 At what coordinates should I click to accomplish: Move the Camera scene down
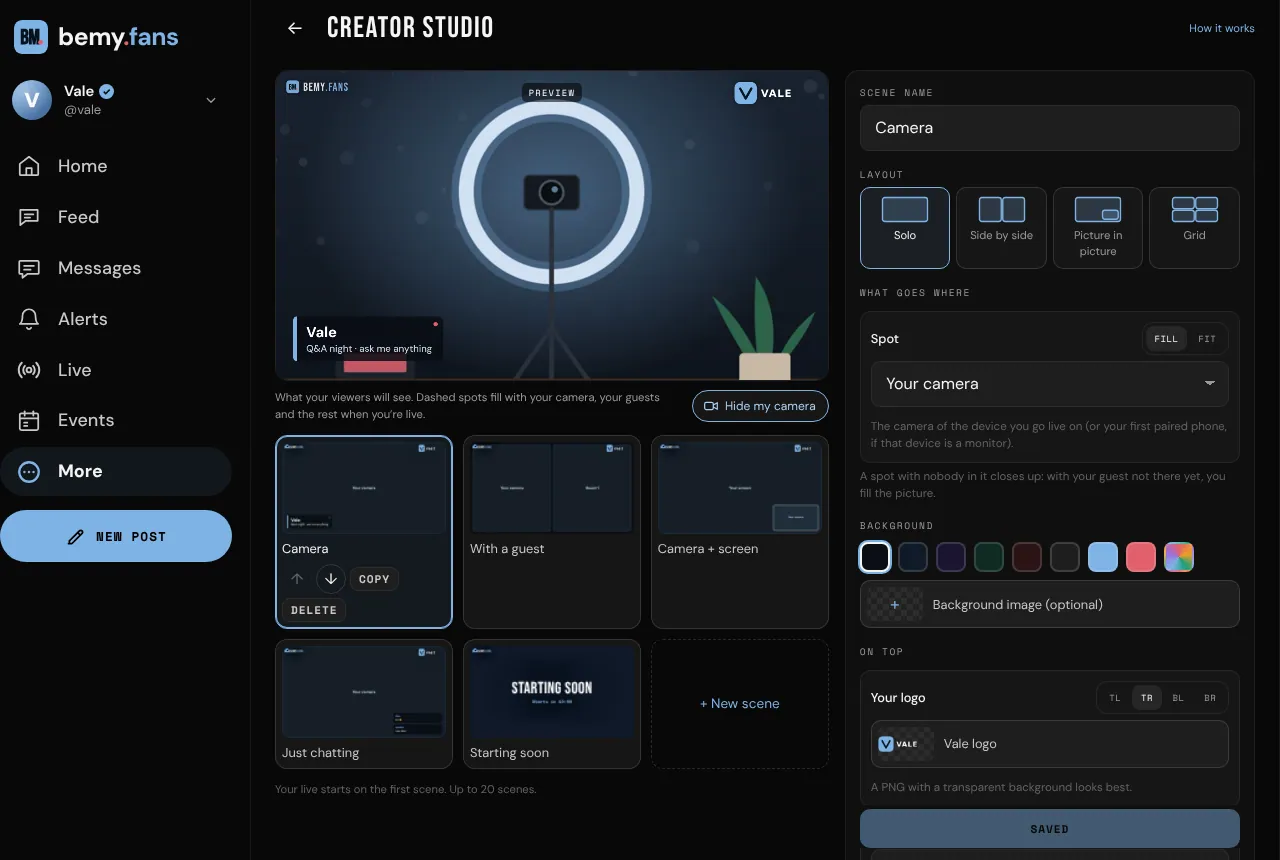[331, 579]
